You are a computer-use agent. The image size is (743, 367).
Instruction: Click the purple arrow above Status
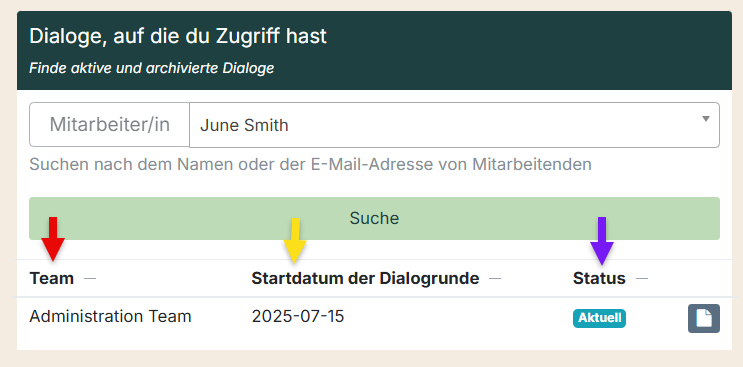point(602,241)
